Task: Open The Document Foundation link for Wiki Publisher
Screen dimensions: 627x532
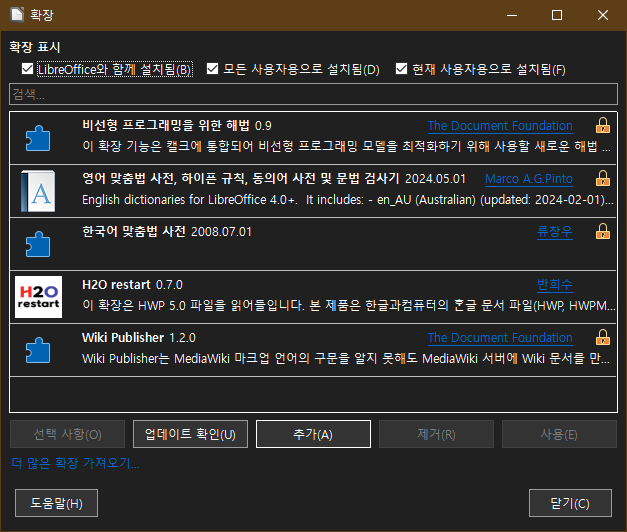Action: click(x=500, y=338)
